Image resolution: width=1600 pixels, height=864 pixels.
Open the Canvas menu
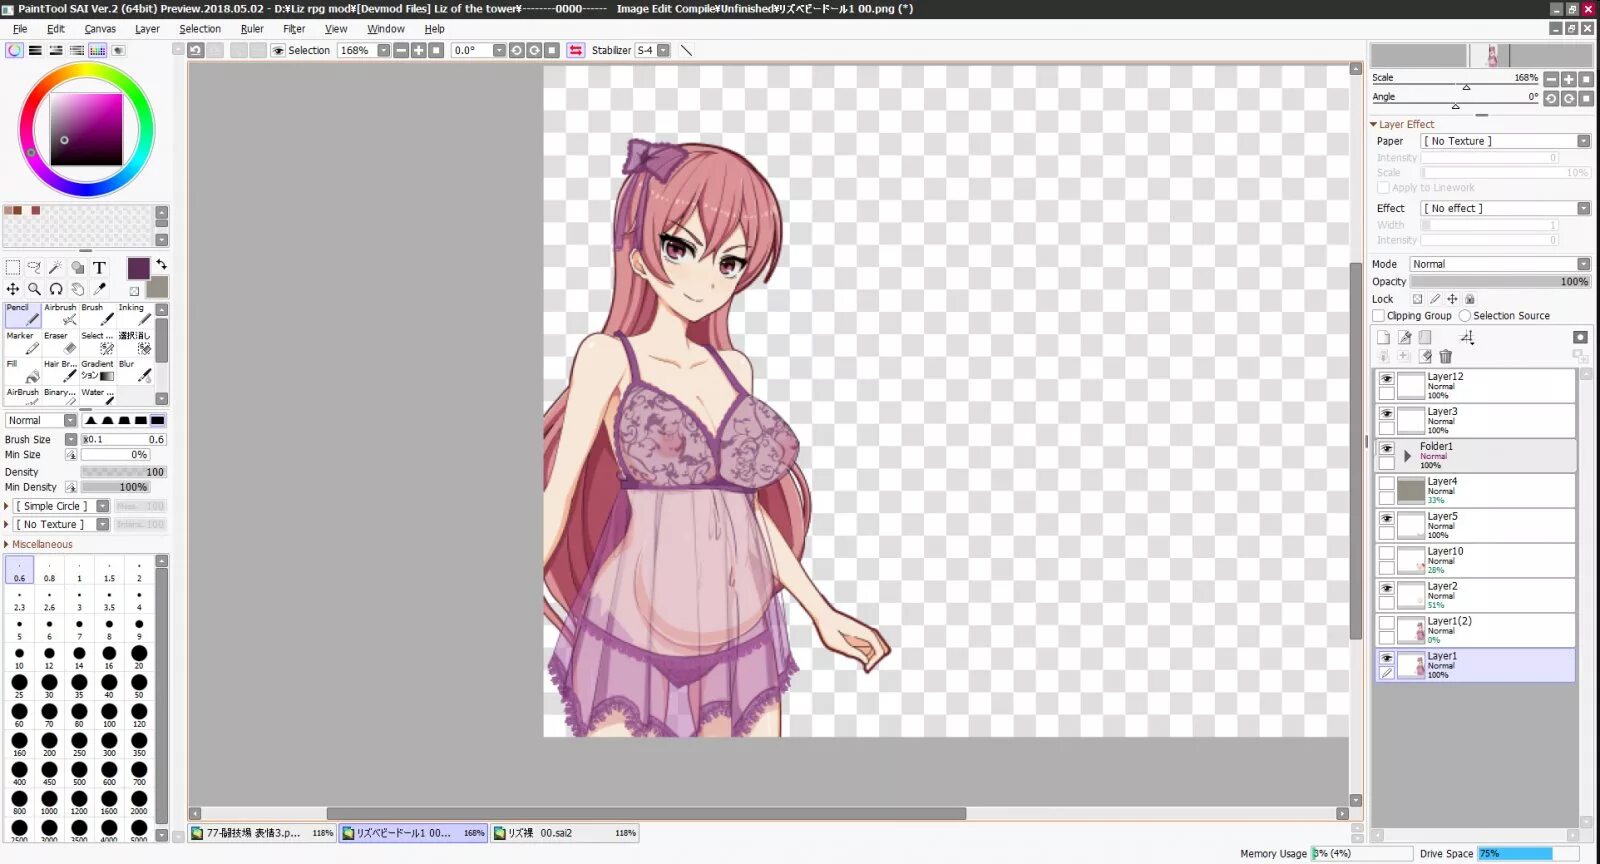100,29
